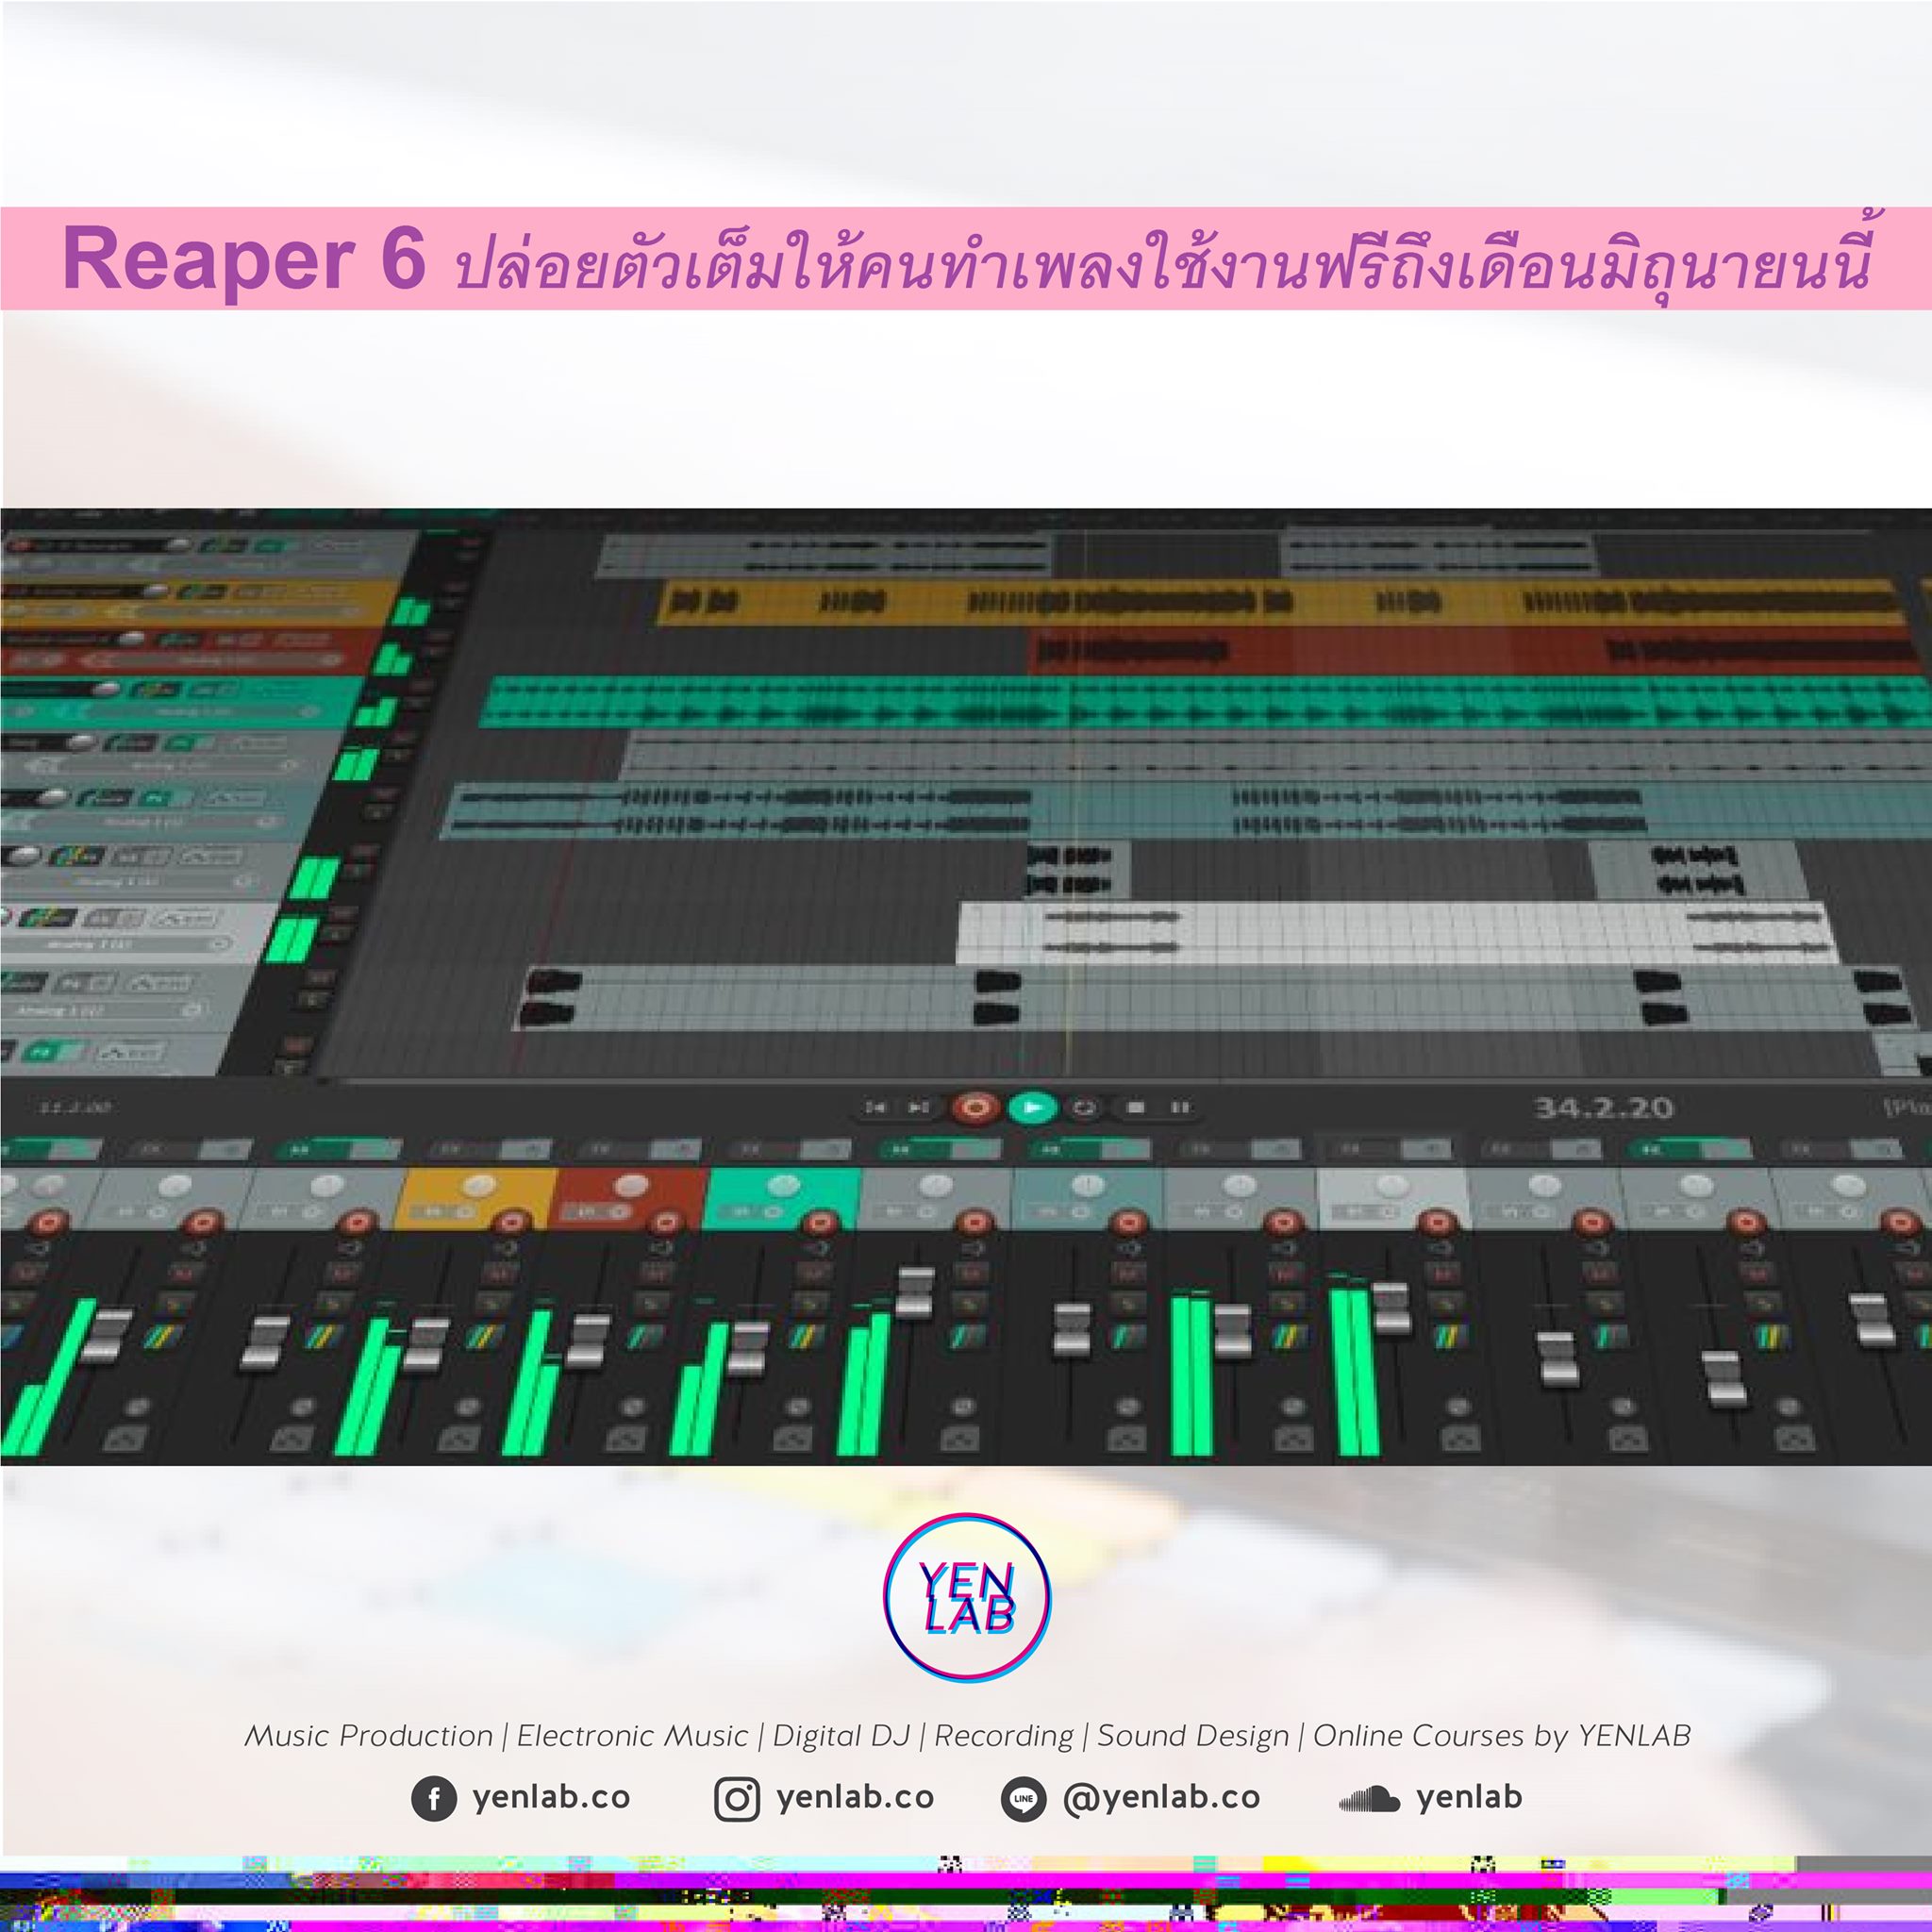Click the 34.2.20 time position display
This screenshot has height=1932, width=1932.
point(1604,1108)
